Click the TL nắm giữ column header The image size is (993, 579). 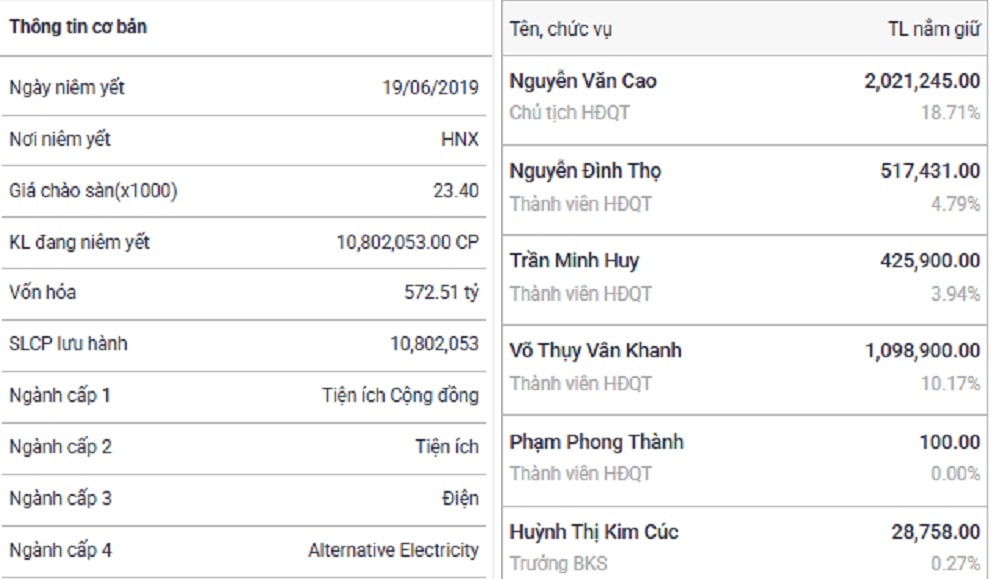pos(934,29)
